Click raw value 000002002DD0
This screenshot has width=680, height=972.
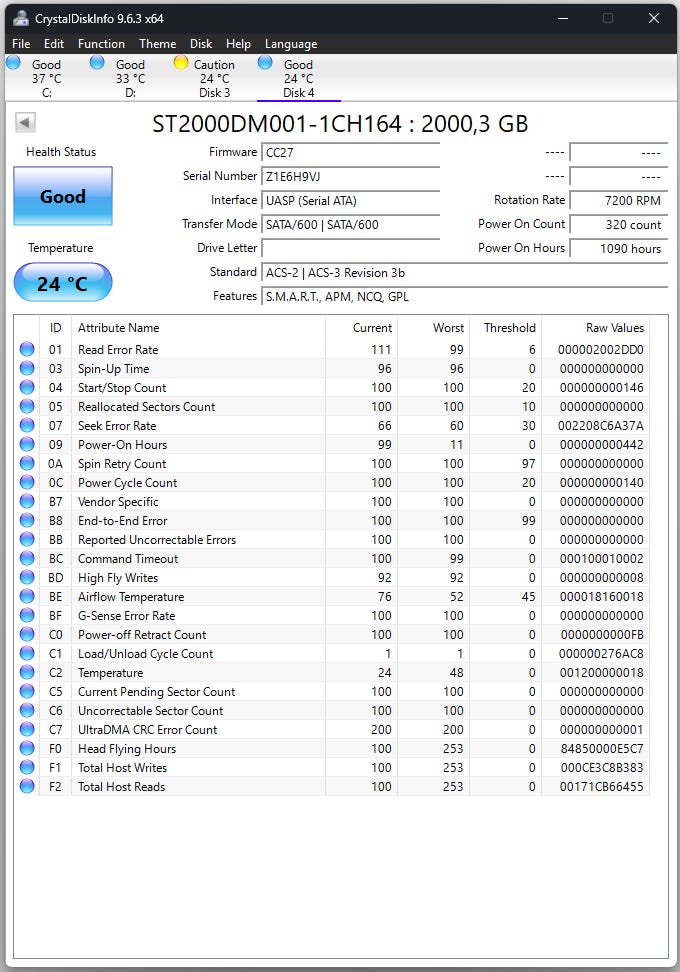click(601, 350)
